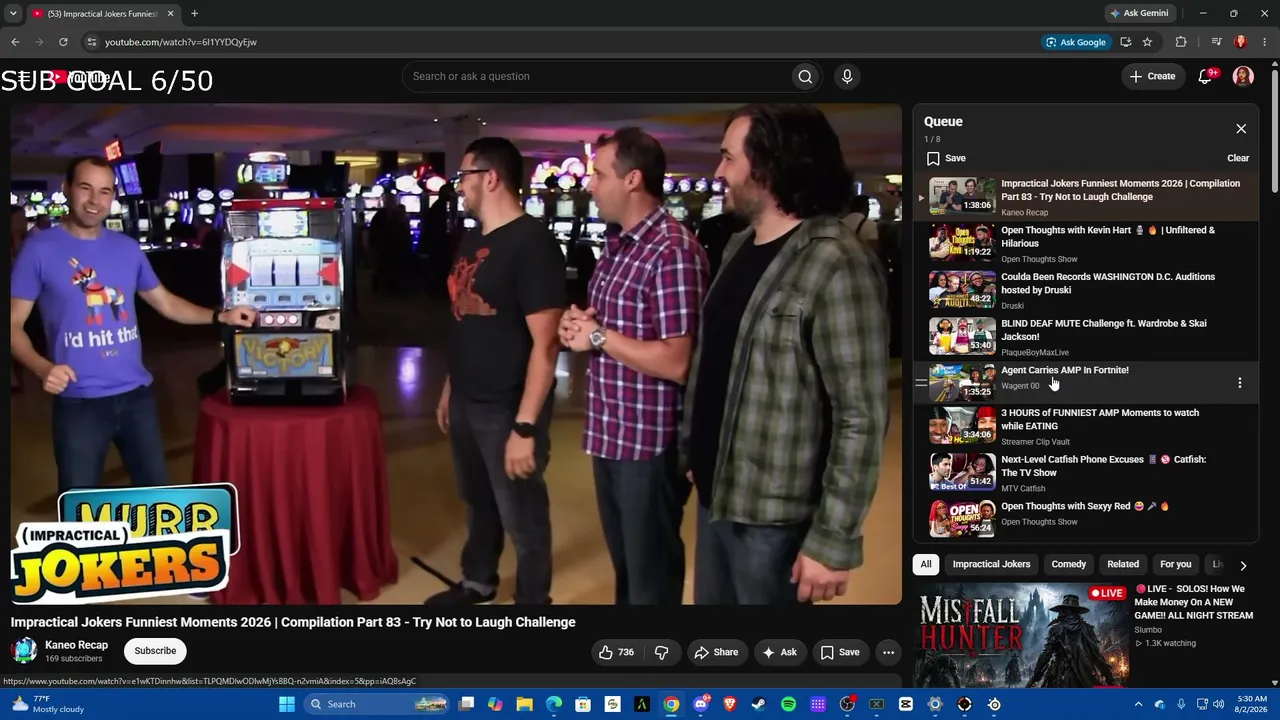The width and height of the screenshot is (1280, 720).
Task: Play Open Thoughts with Kevin Hart from queue
Action: [1086, 243]
